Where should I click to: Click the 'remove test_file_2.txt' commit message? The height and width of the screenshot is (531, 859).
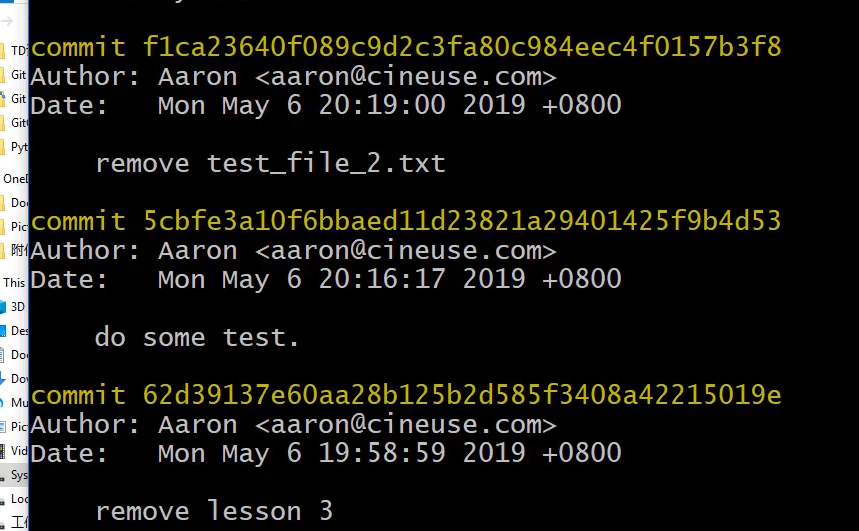270,163
